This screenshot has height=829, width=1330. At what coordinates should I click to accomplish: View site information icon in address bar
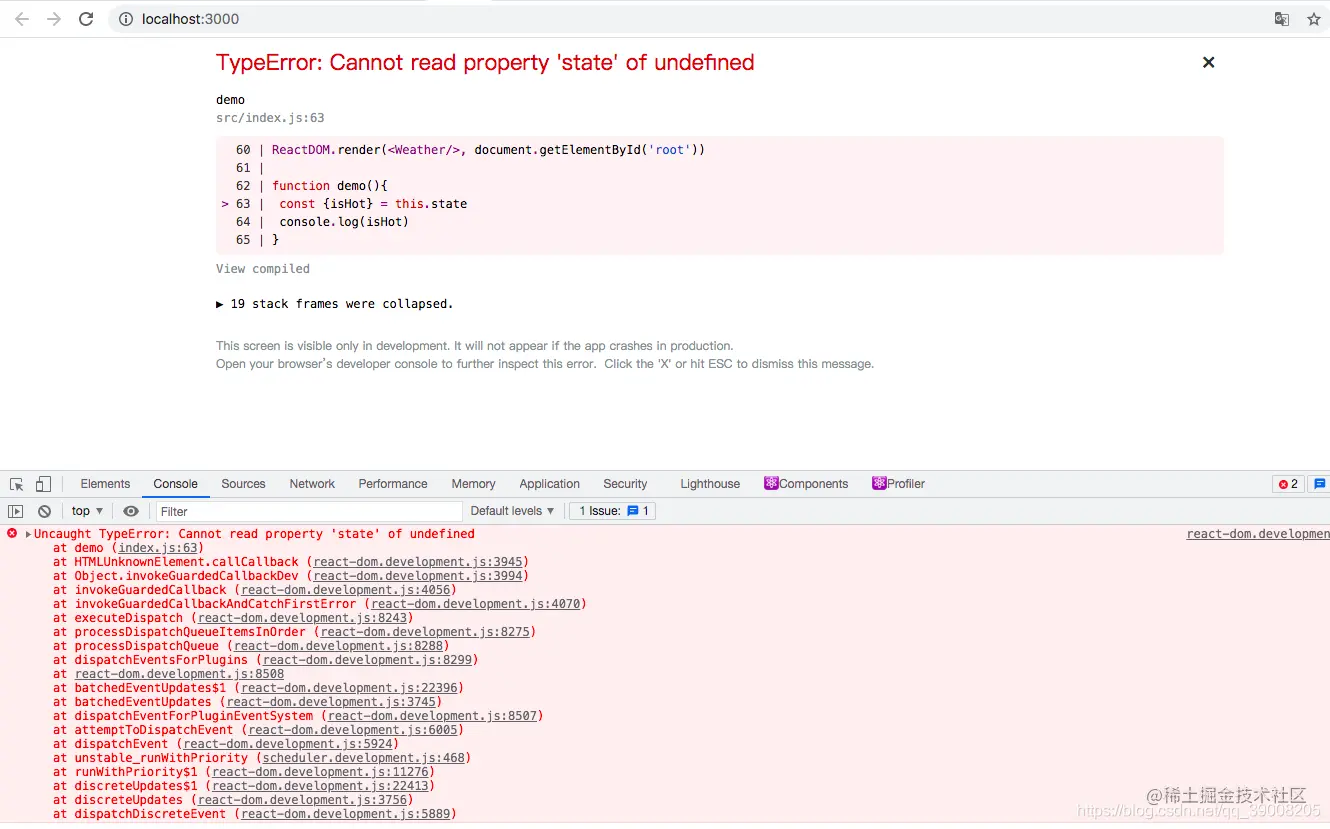126,19
